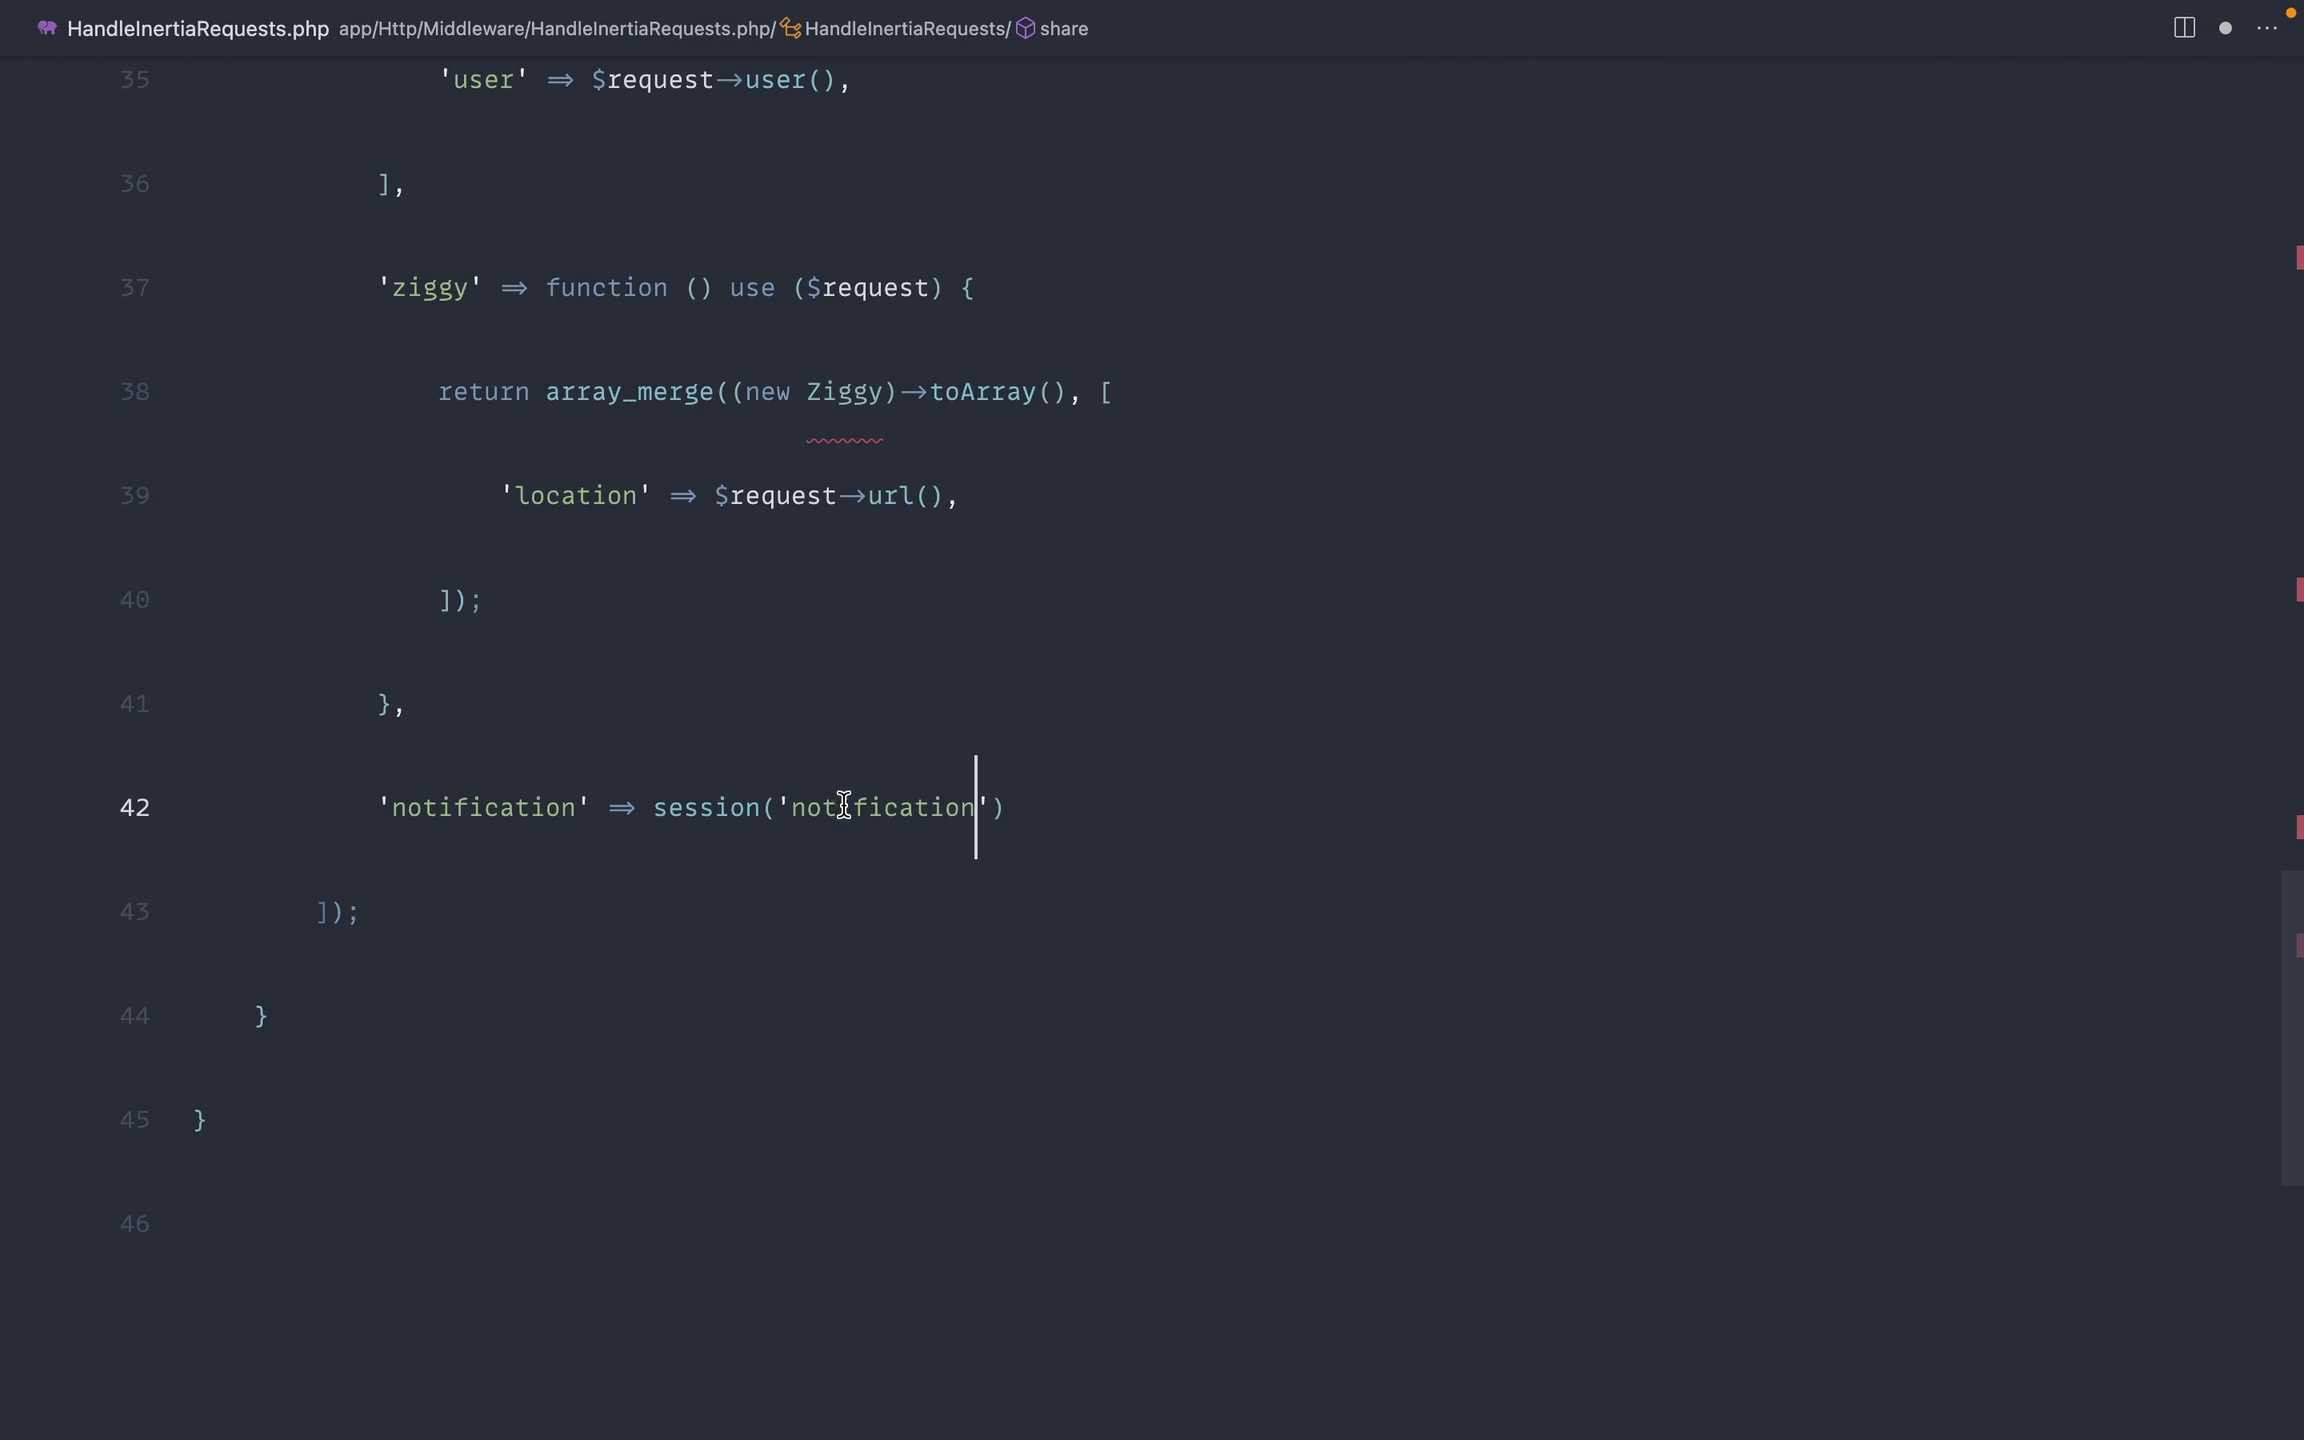
Task: Click the return keyword on line 38
Action: [484, 392]
